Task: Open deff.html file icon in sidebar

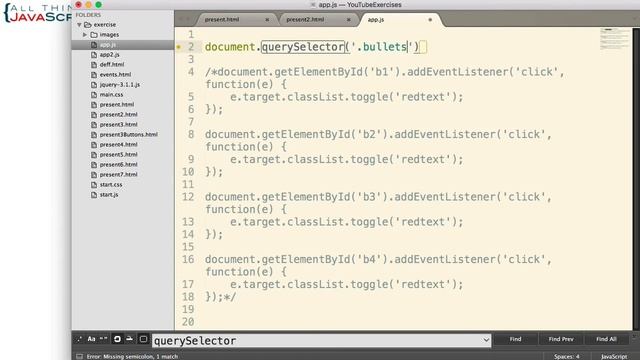Action: [94, 64]
